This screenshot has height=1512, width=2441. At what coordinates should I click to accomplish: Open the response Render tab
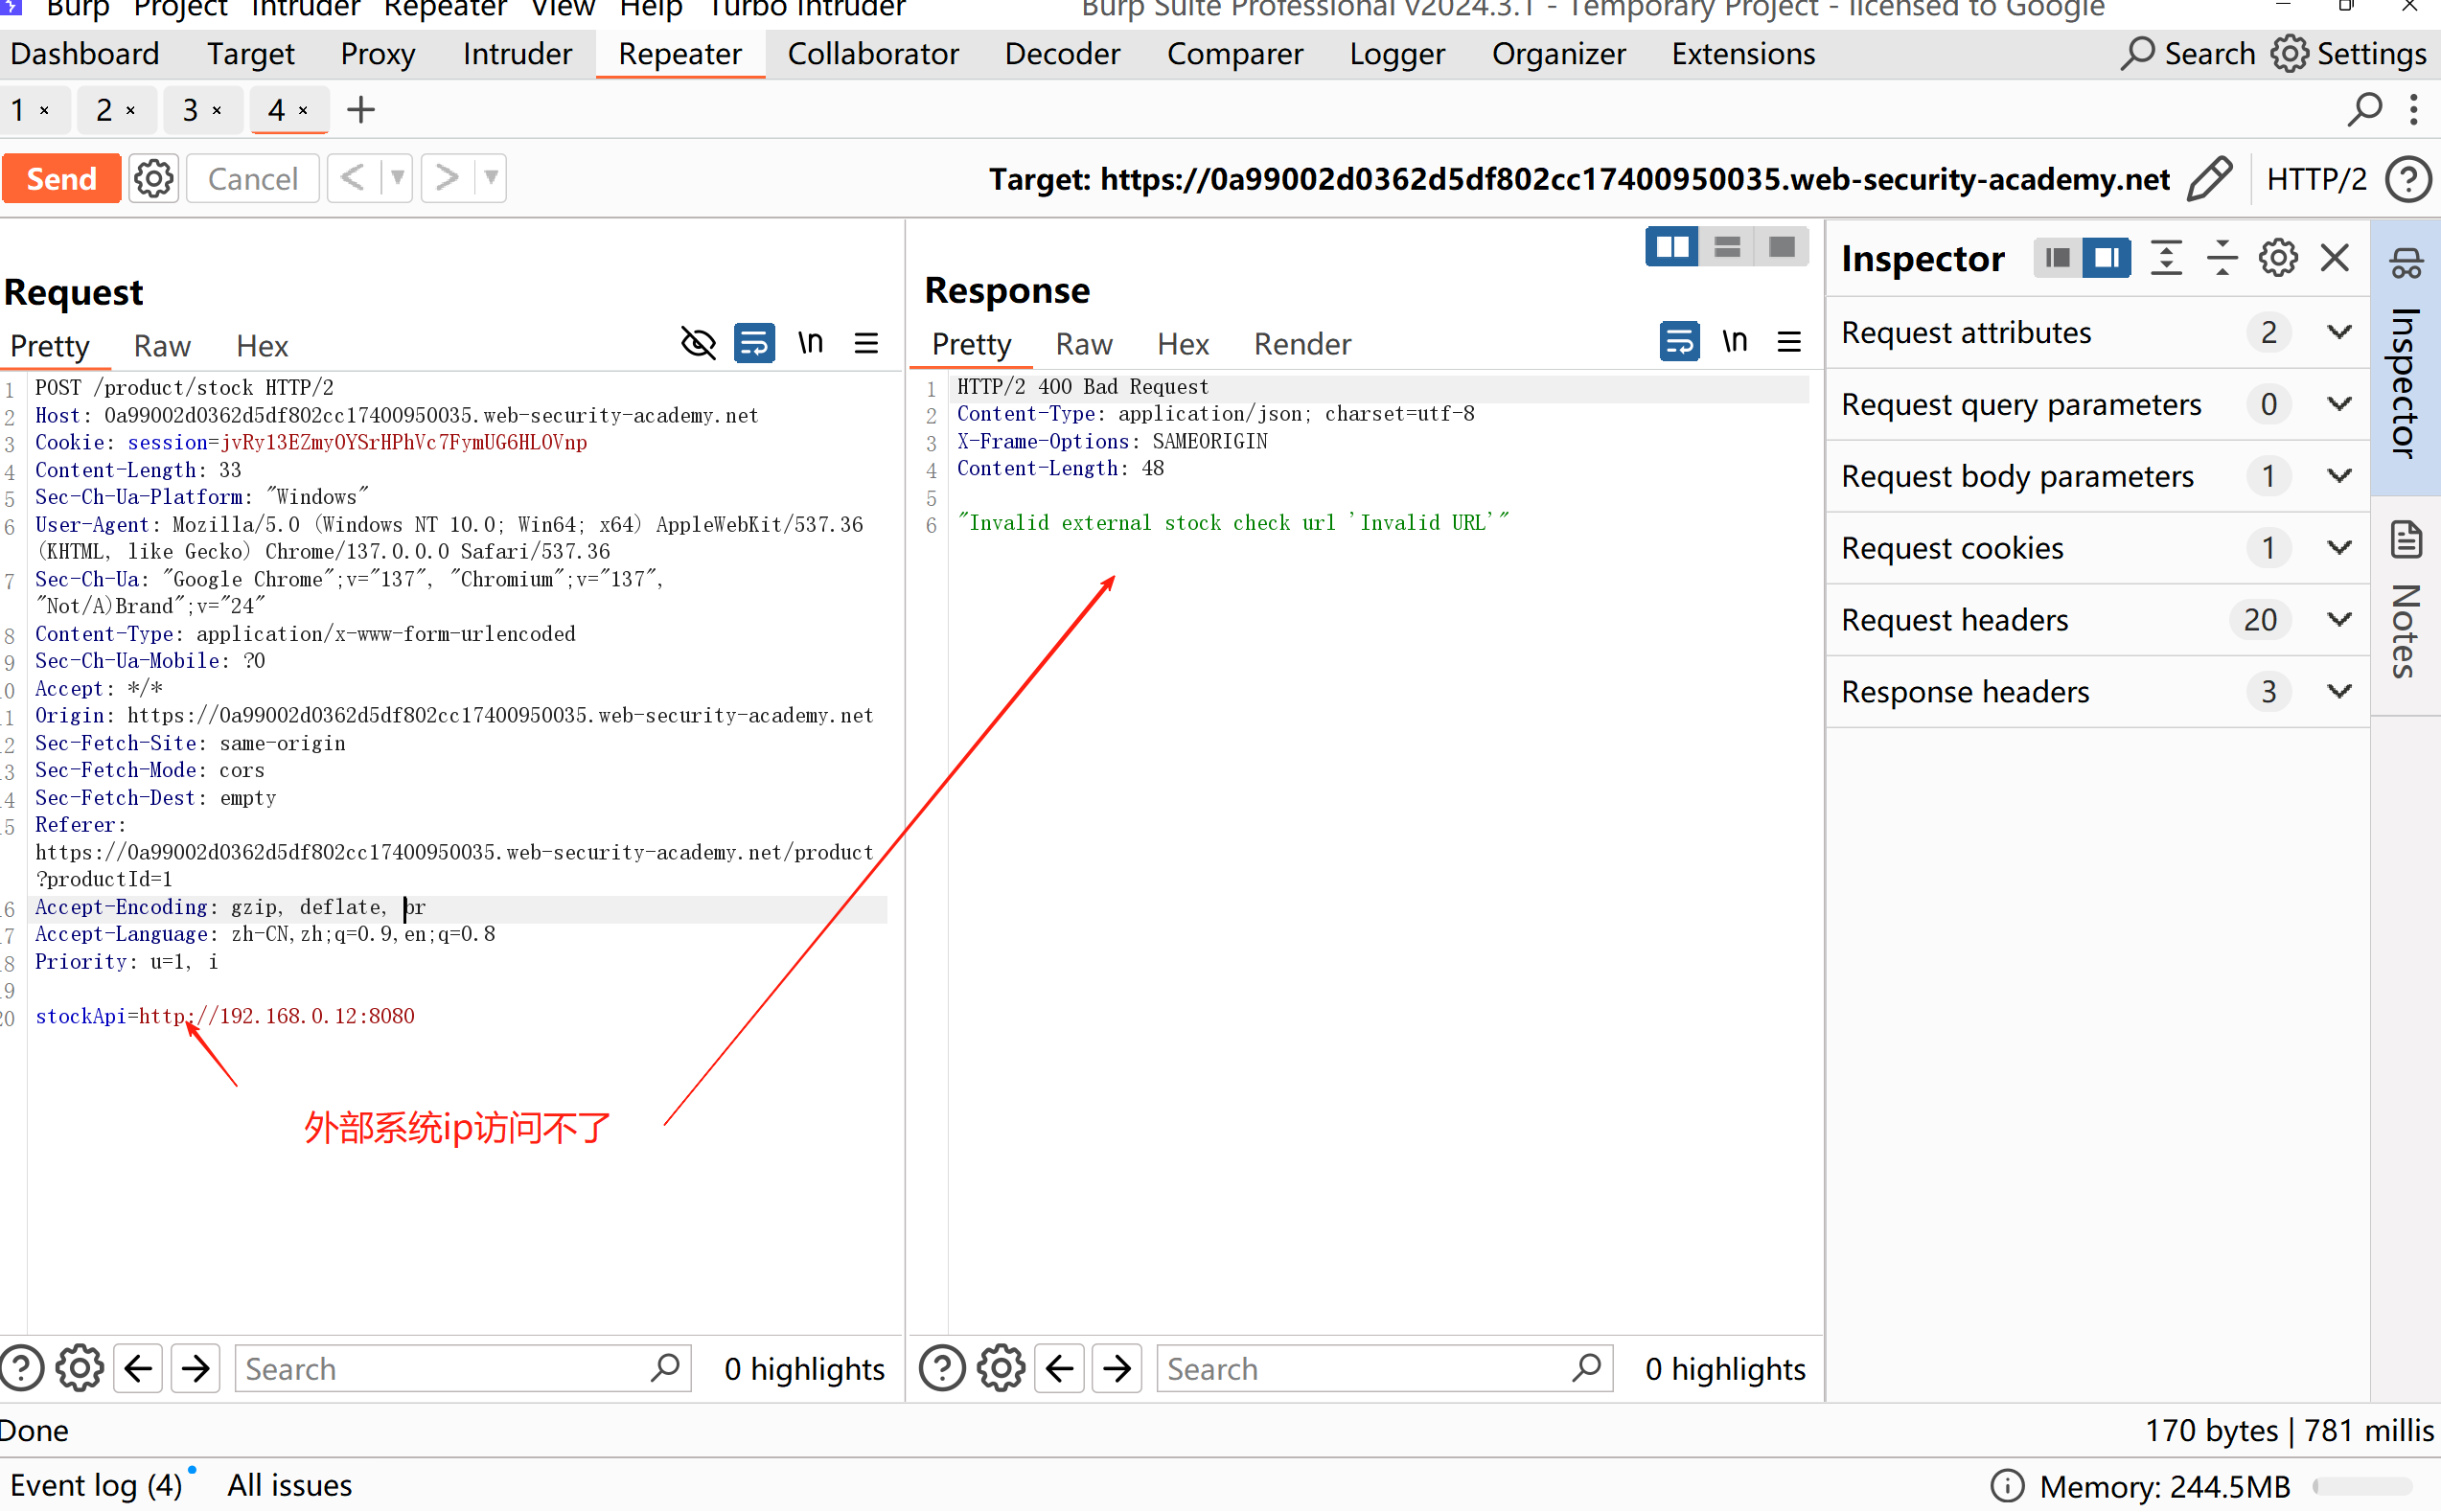click(x=1302, y=344)
